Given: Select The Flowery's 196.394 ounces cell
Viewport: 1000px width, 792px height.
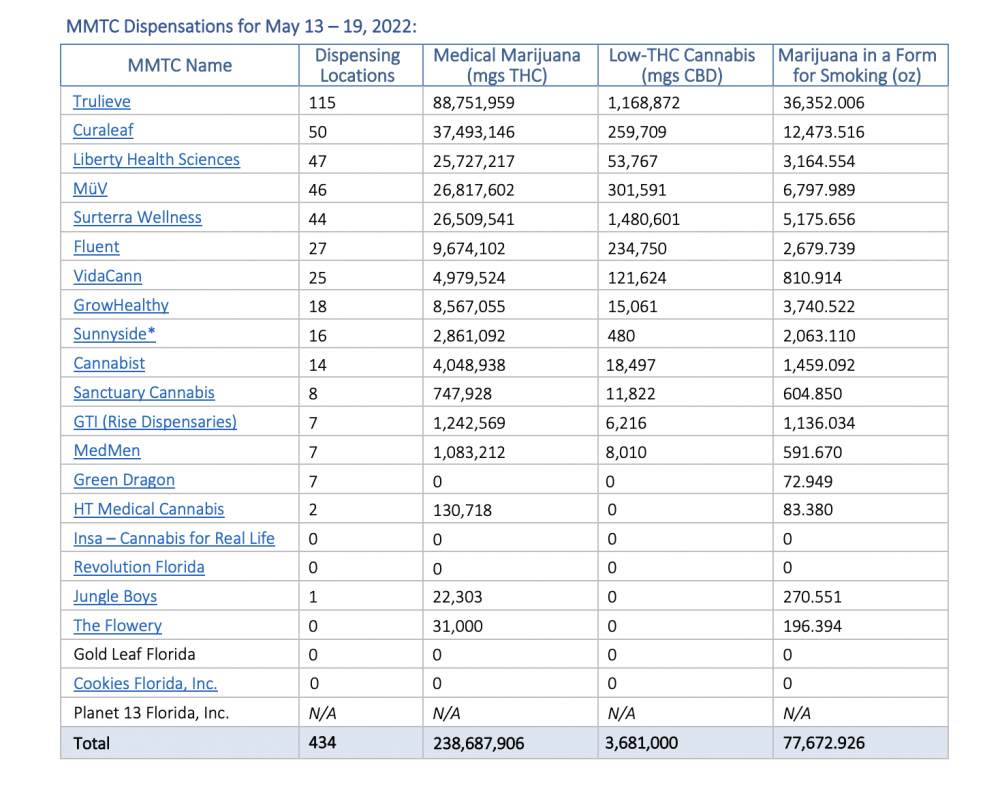Looking at the screenshot, I should click(x=812, y=626).
